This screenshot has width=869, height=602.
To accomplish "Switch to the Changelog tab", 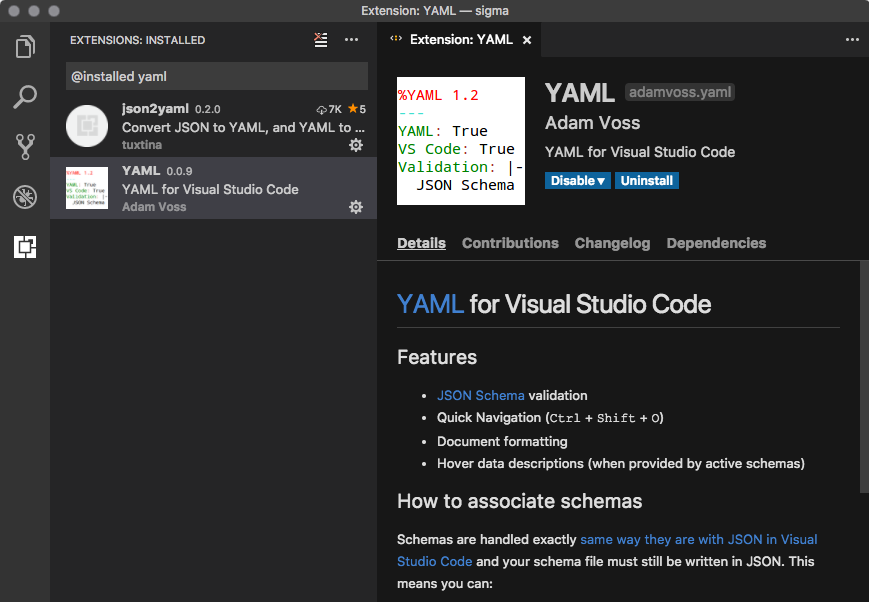I will click(x=612, y=243).
